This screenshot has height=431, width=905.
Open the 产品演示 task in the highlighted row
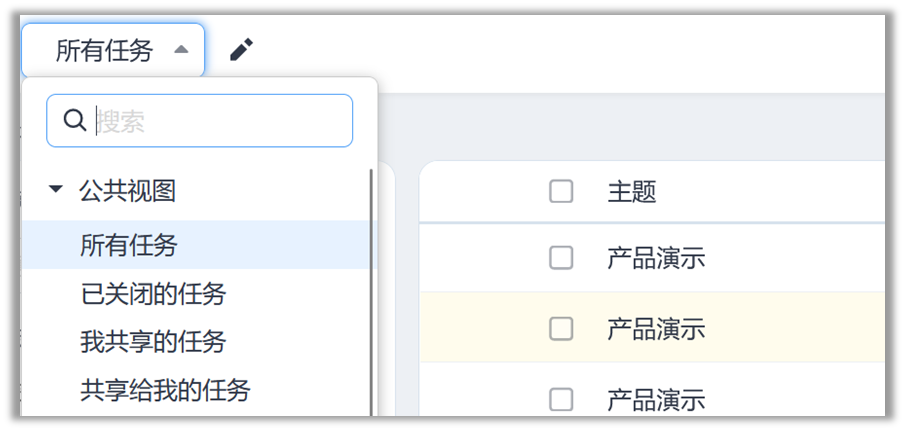tap(656, 328)
